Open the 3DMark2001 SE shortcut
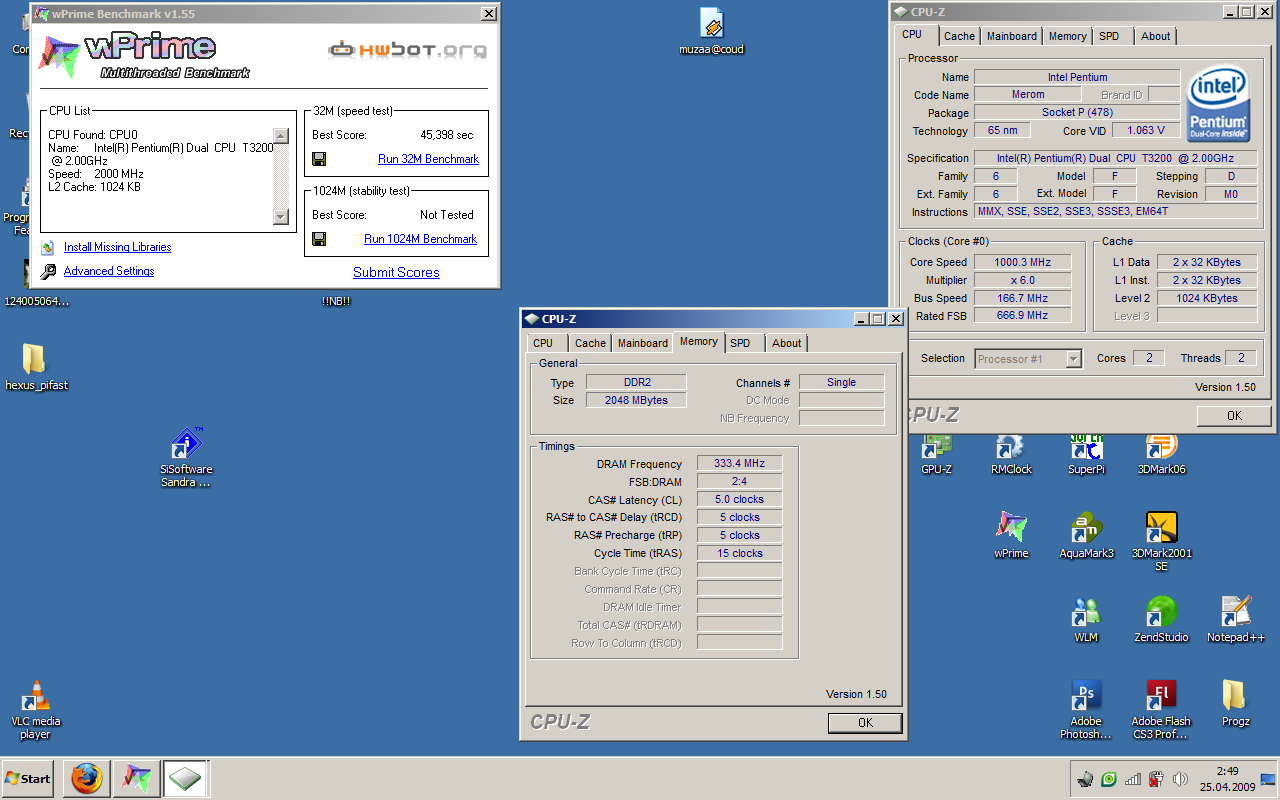Viewport: 1280px width, 800px height. tap(1161, 541)
